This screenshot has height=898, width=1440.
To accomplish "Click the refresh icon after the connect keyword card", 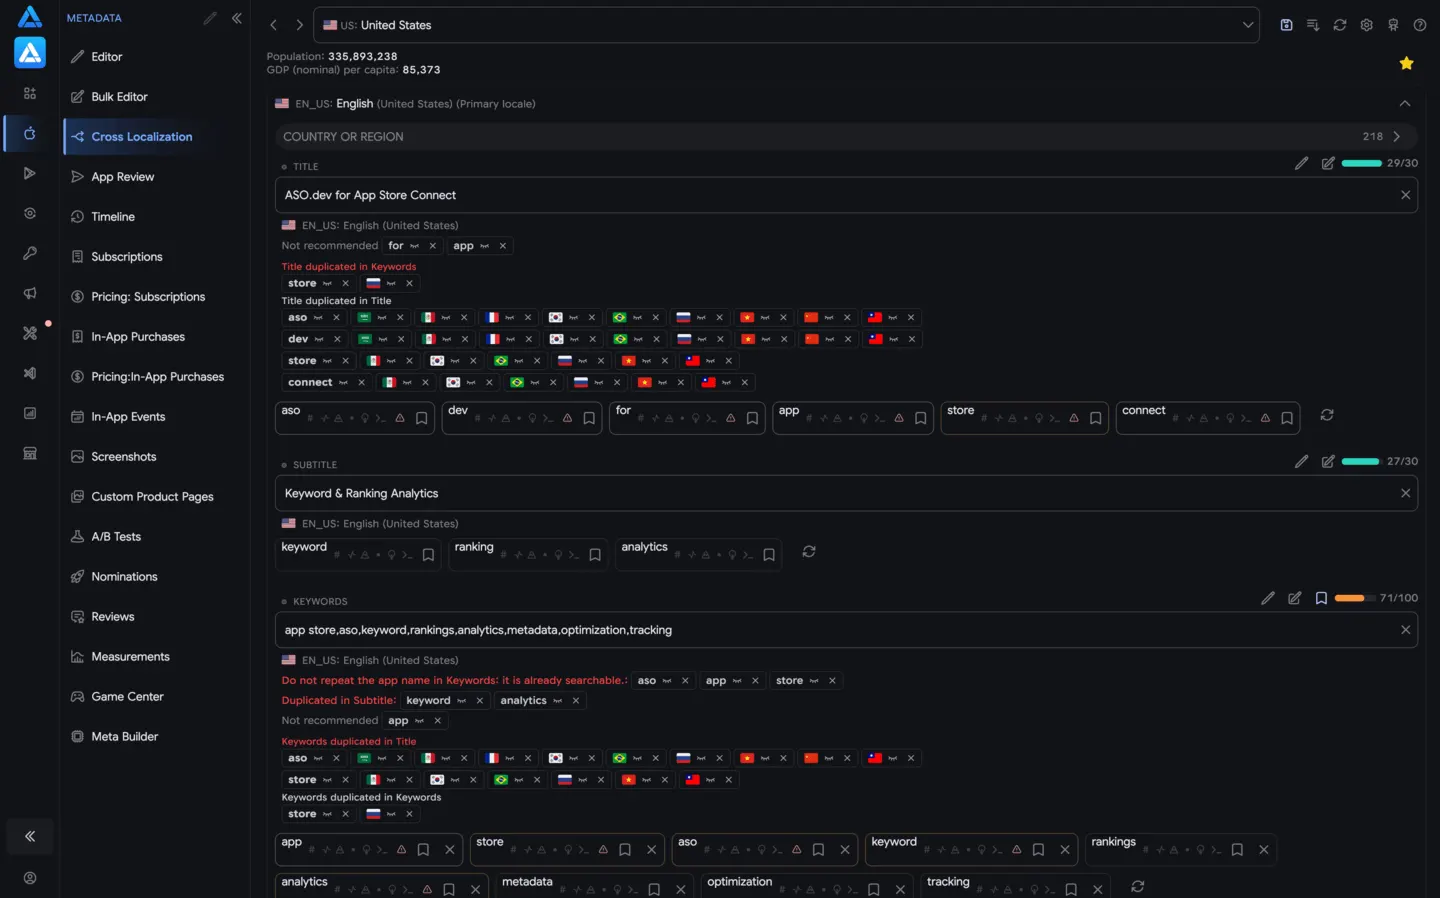I will point(1327,415).
